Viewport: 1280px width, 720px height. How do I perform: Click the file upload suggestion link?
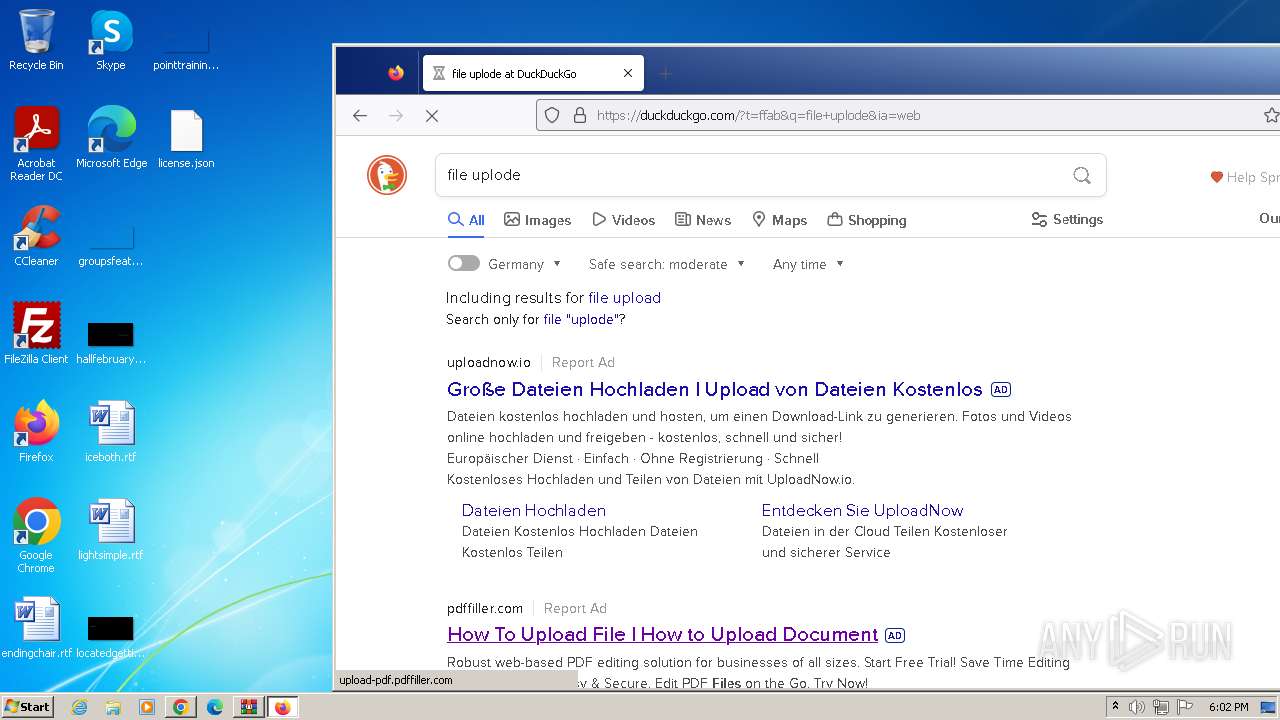click(625, 298)
